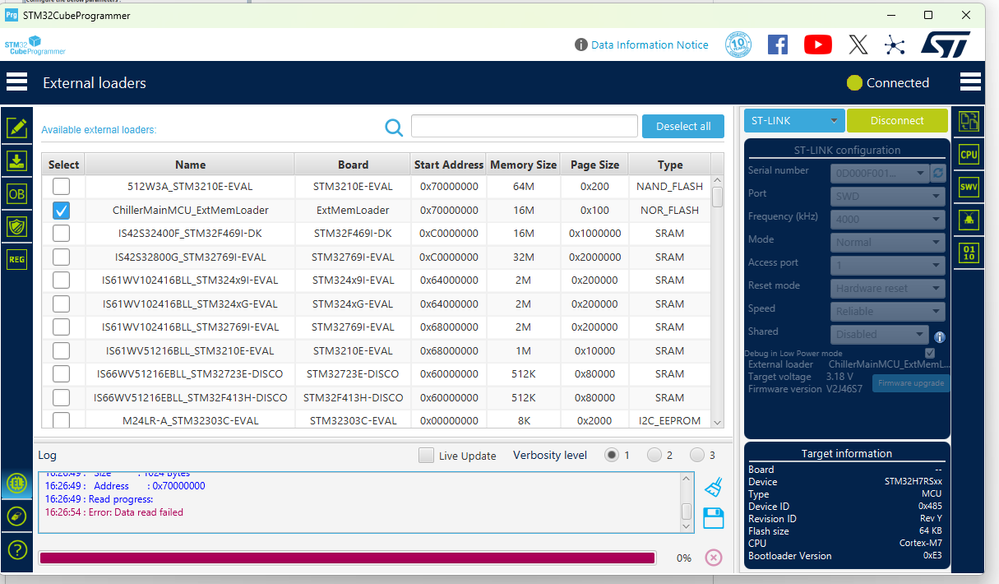Screen dimensions: 999x584
Task: Open the top icon above CPU
Action: click(969, 121)
